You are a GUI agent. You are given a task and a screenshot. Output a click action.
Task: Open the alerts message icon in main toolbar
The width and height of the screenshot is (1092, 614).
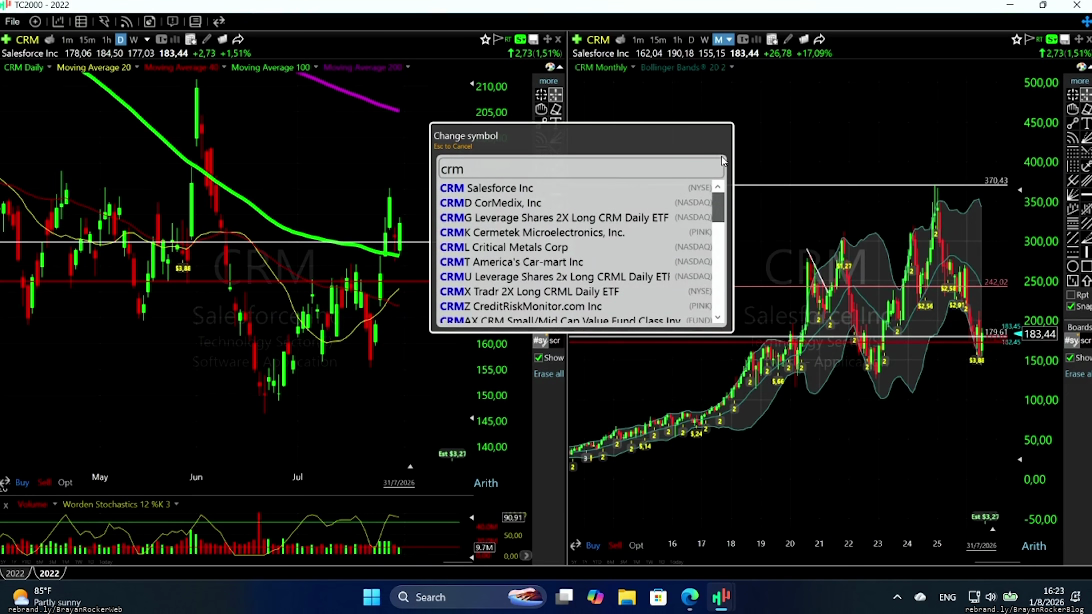pyautogui.click(x=172, y=22)
